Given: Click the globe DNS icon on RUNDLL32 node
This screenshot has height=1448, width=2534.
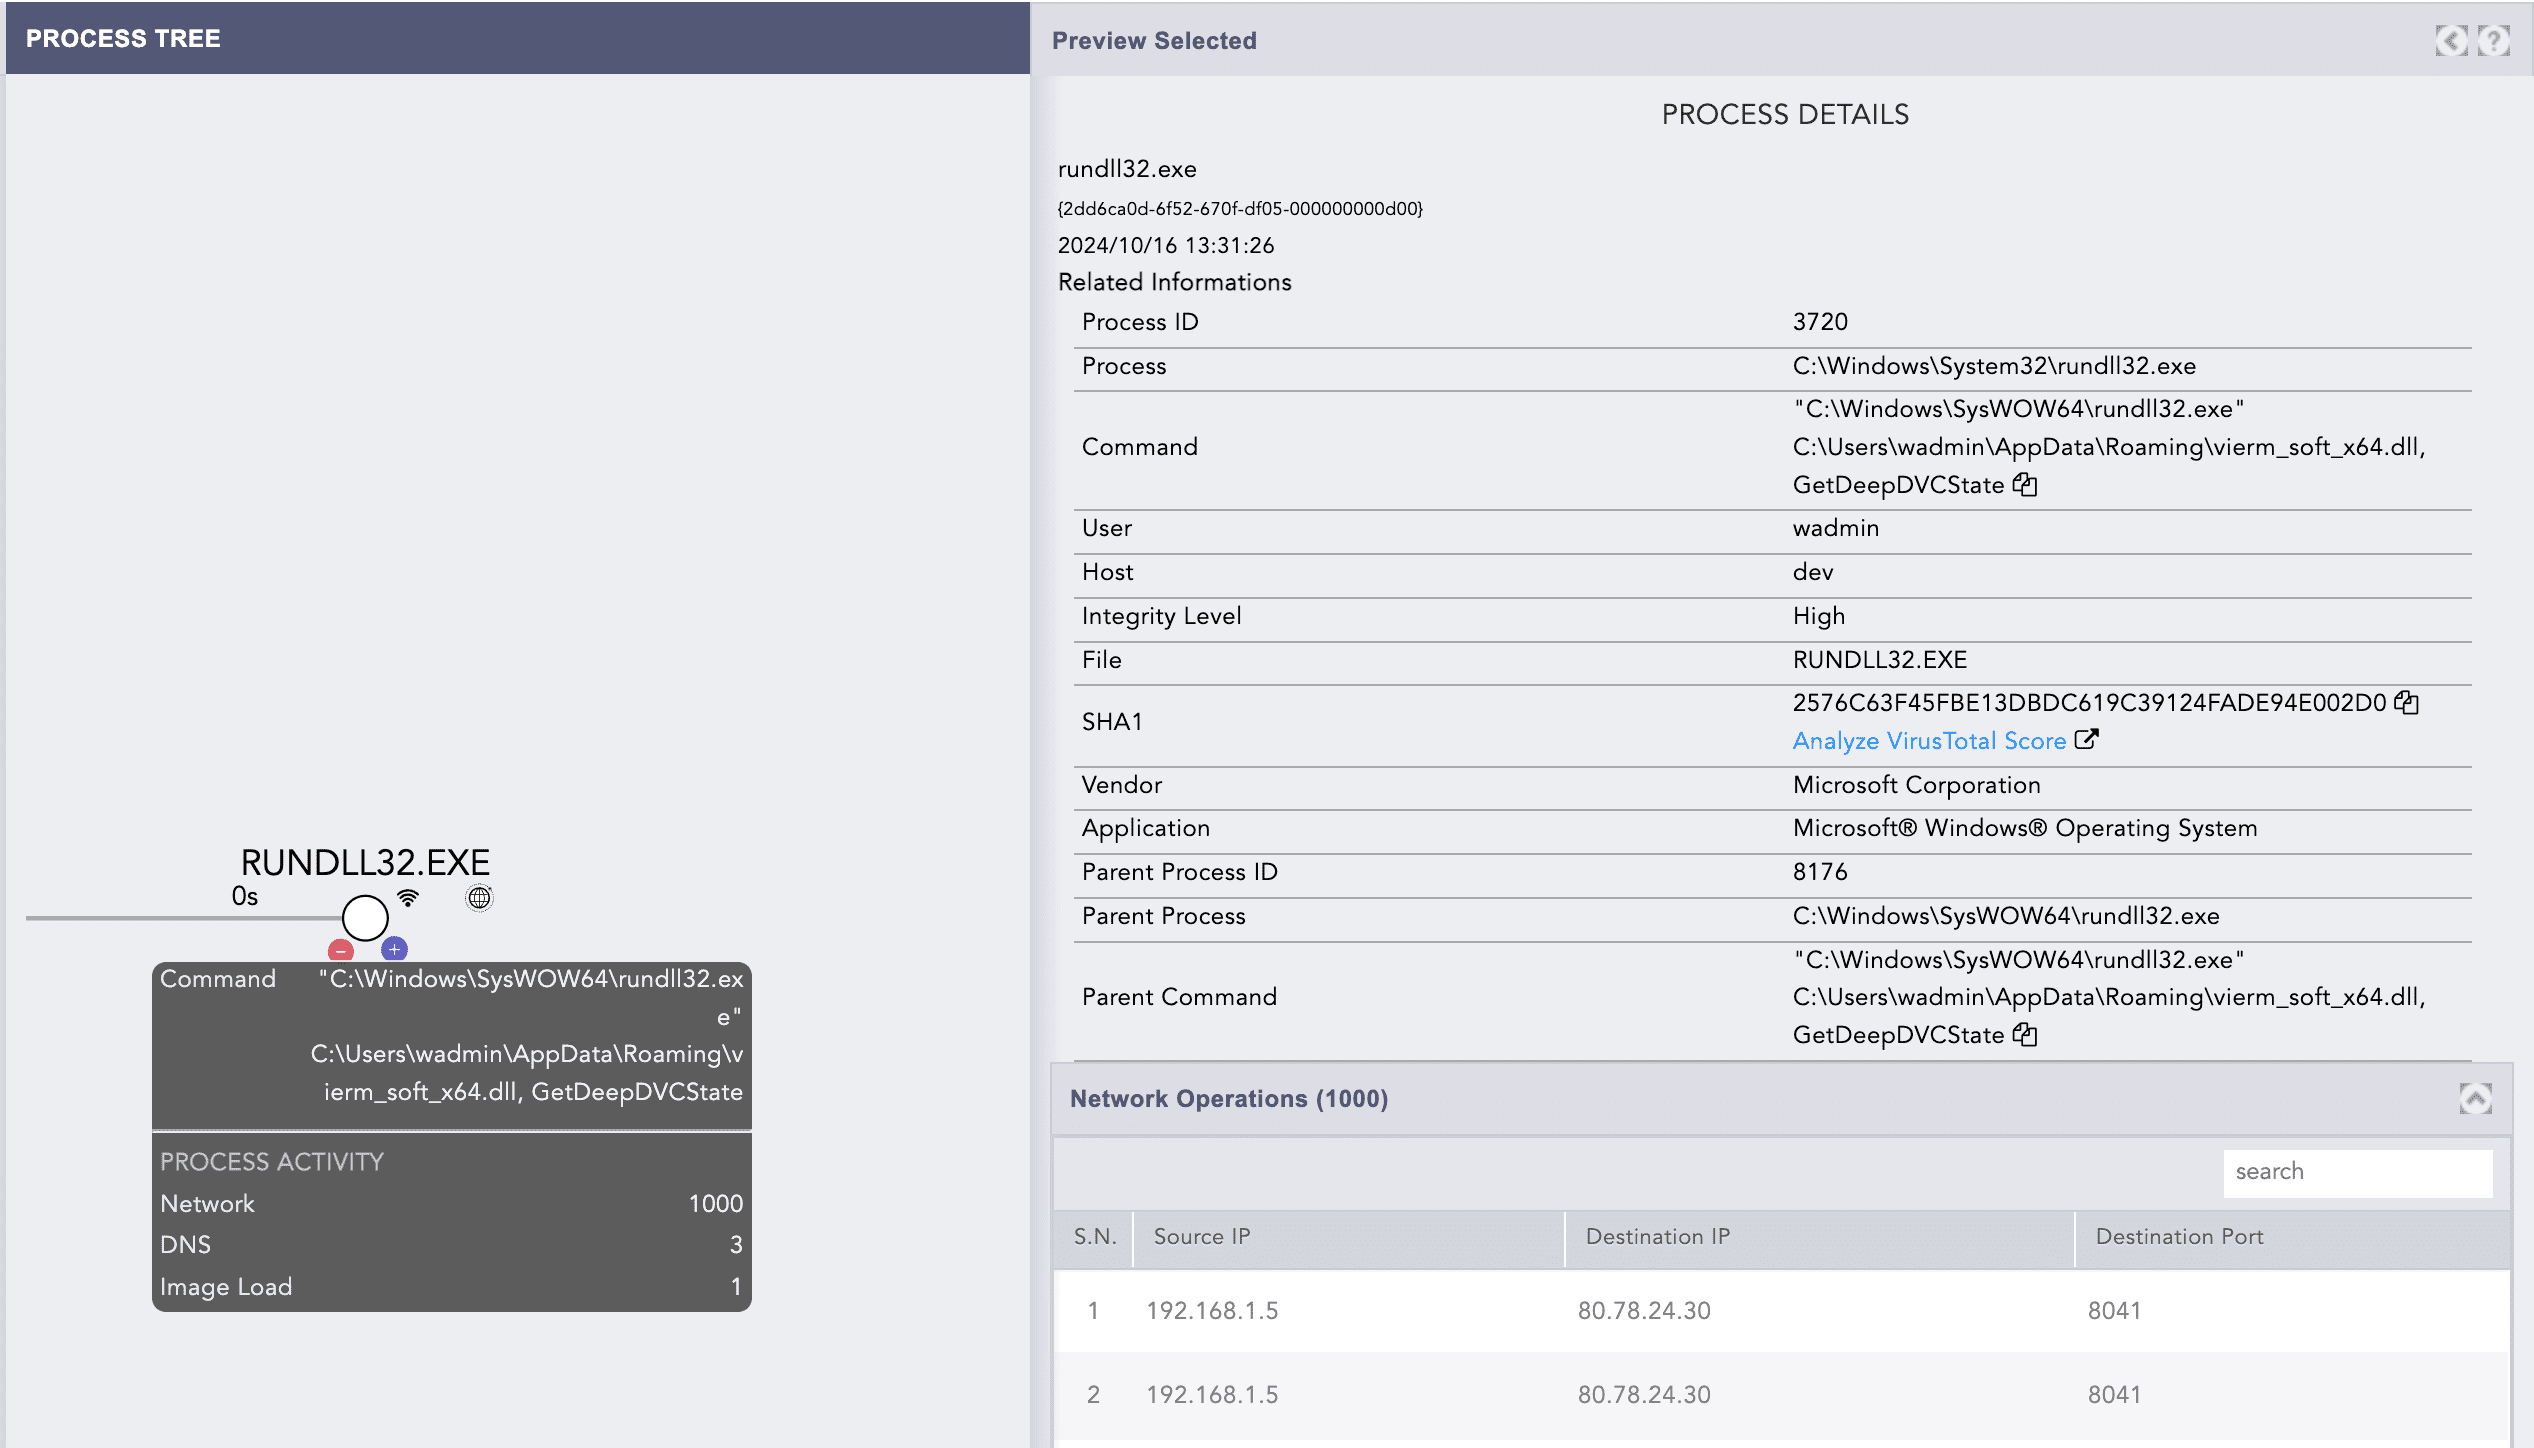Looking at the screenshot, I should 479,898.
